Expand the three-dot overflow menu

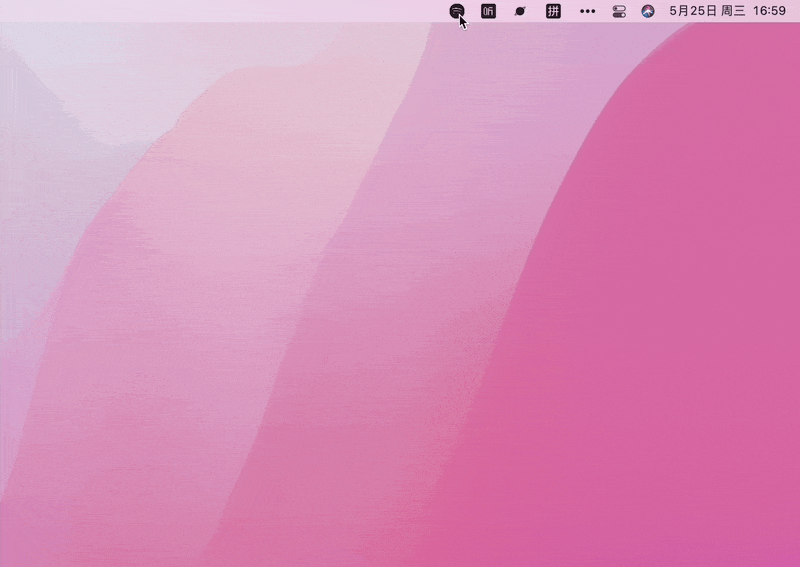click(x=588, y=11)
